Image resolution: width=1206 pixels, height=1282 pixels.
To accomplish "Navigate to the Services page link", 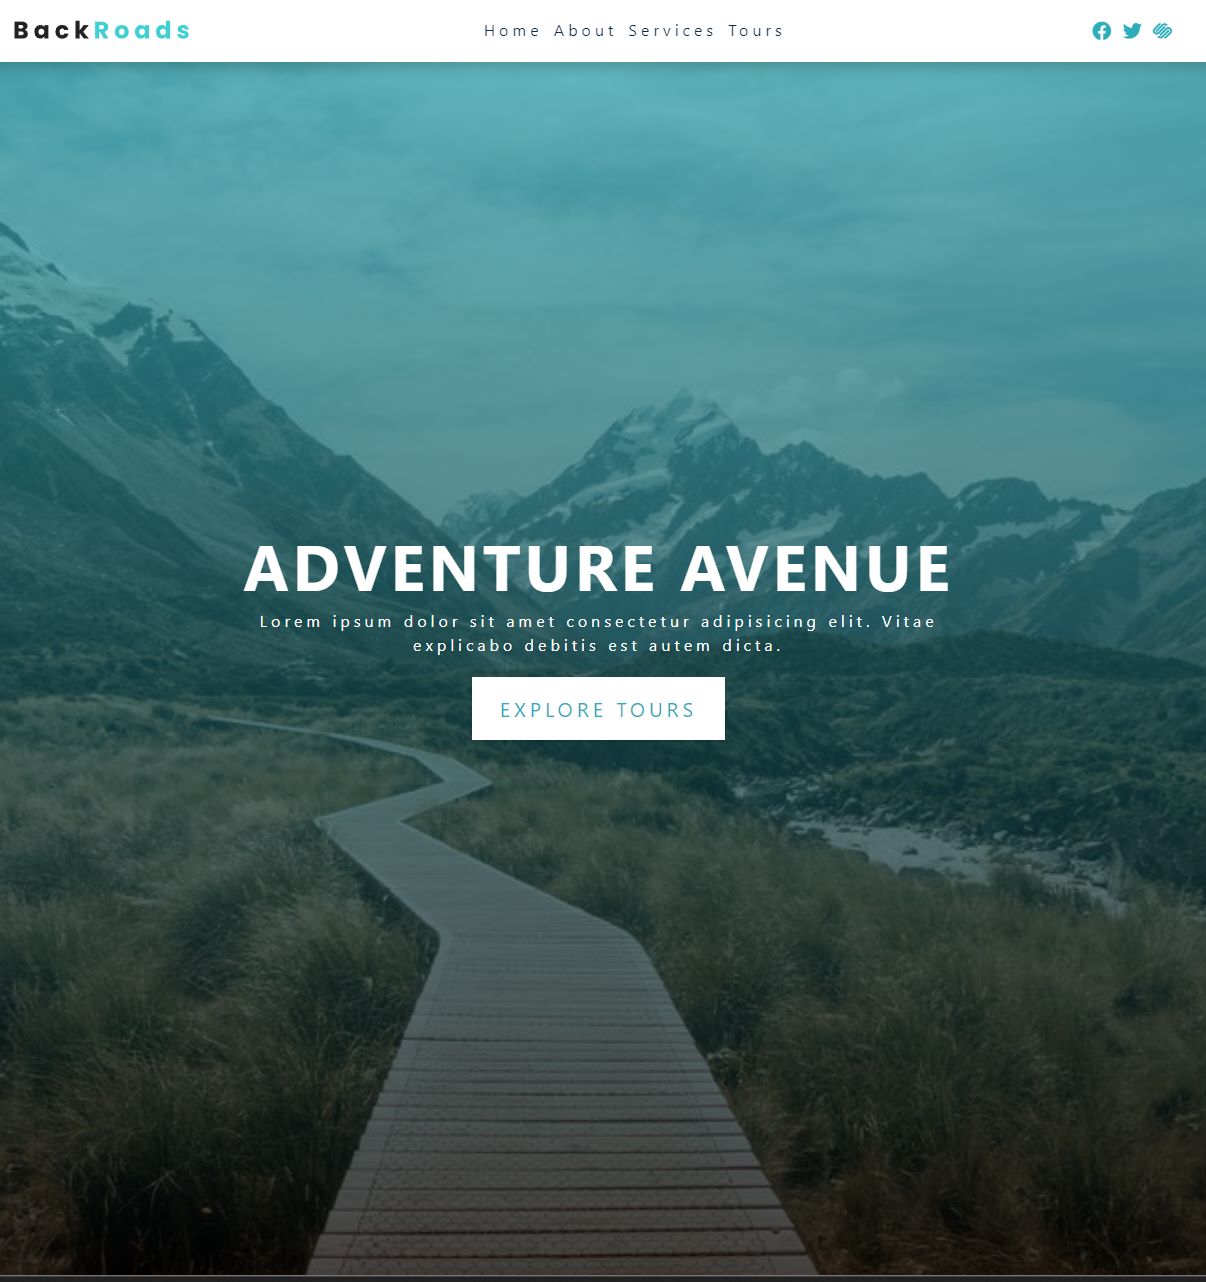I will [x=671, y=31].
